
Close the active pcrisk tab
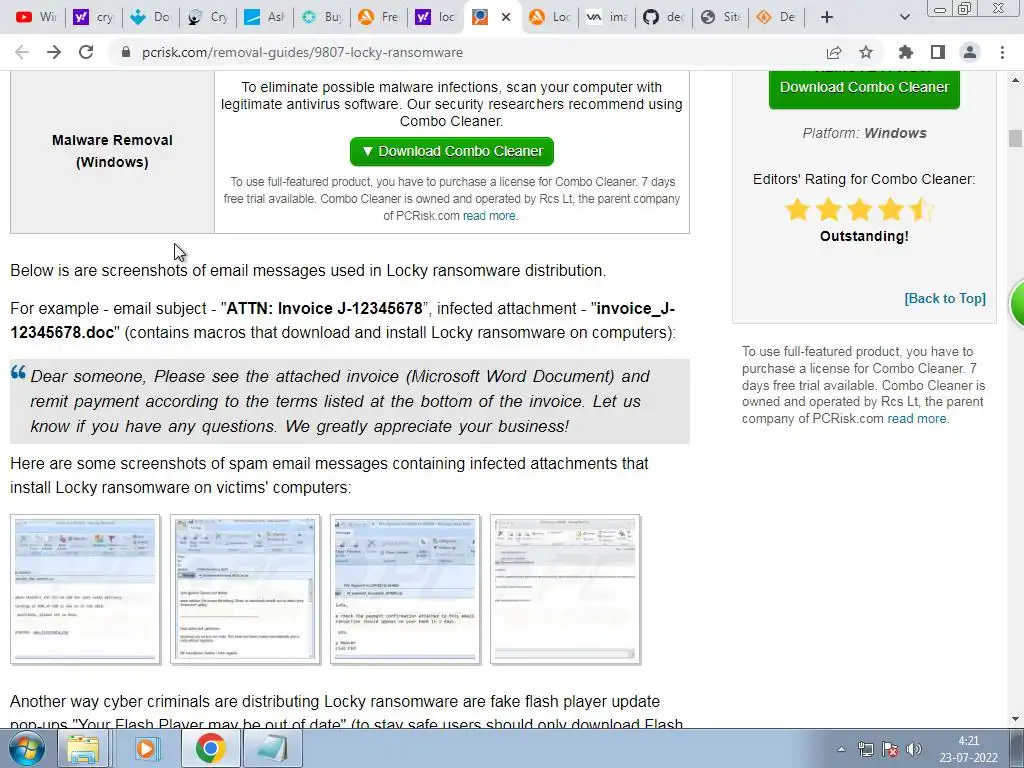pos(505,17)
